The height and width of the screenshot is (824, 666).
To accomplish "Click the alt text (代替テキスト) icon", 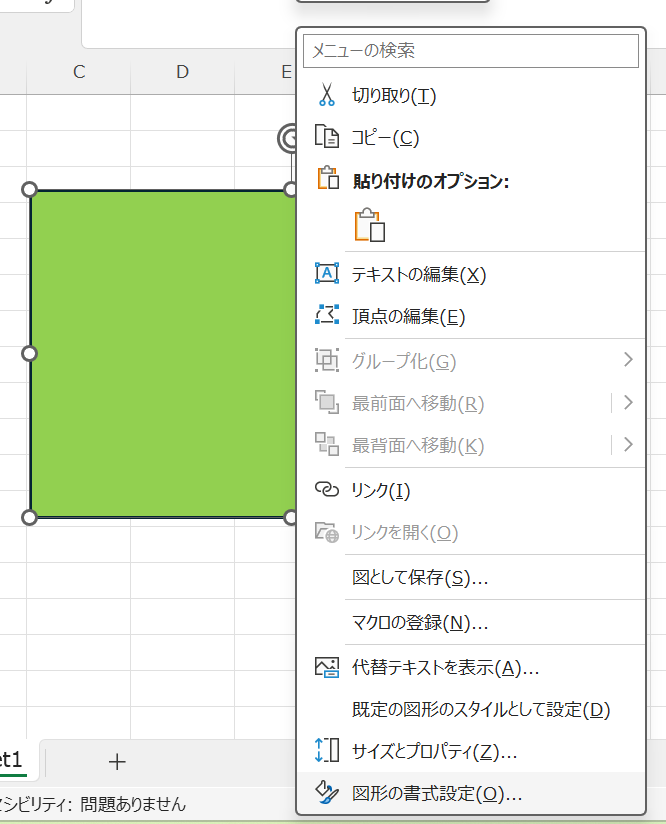I will pos(326,667).
